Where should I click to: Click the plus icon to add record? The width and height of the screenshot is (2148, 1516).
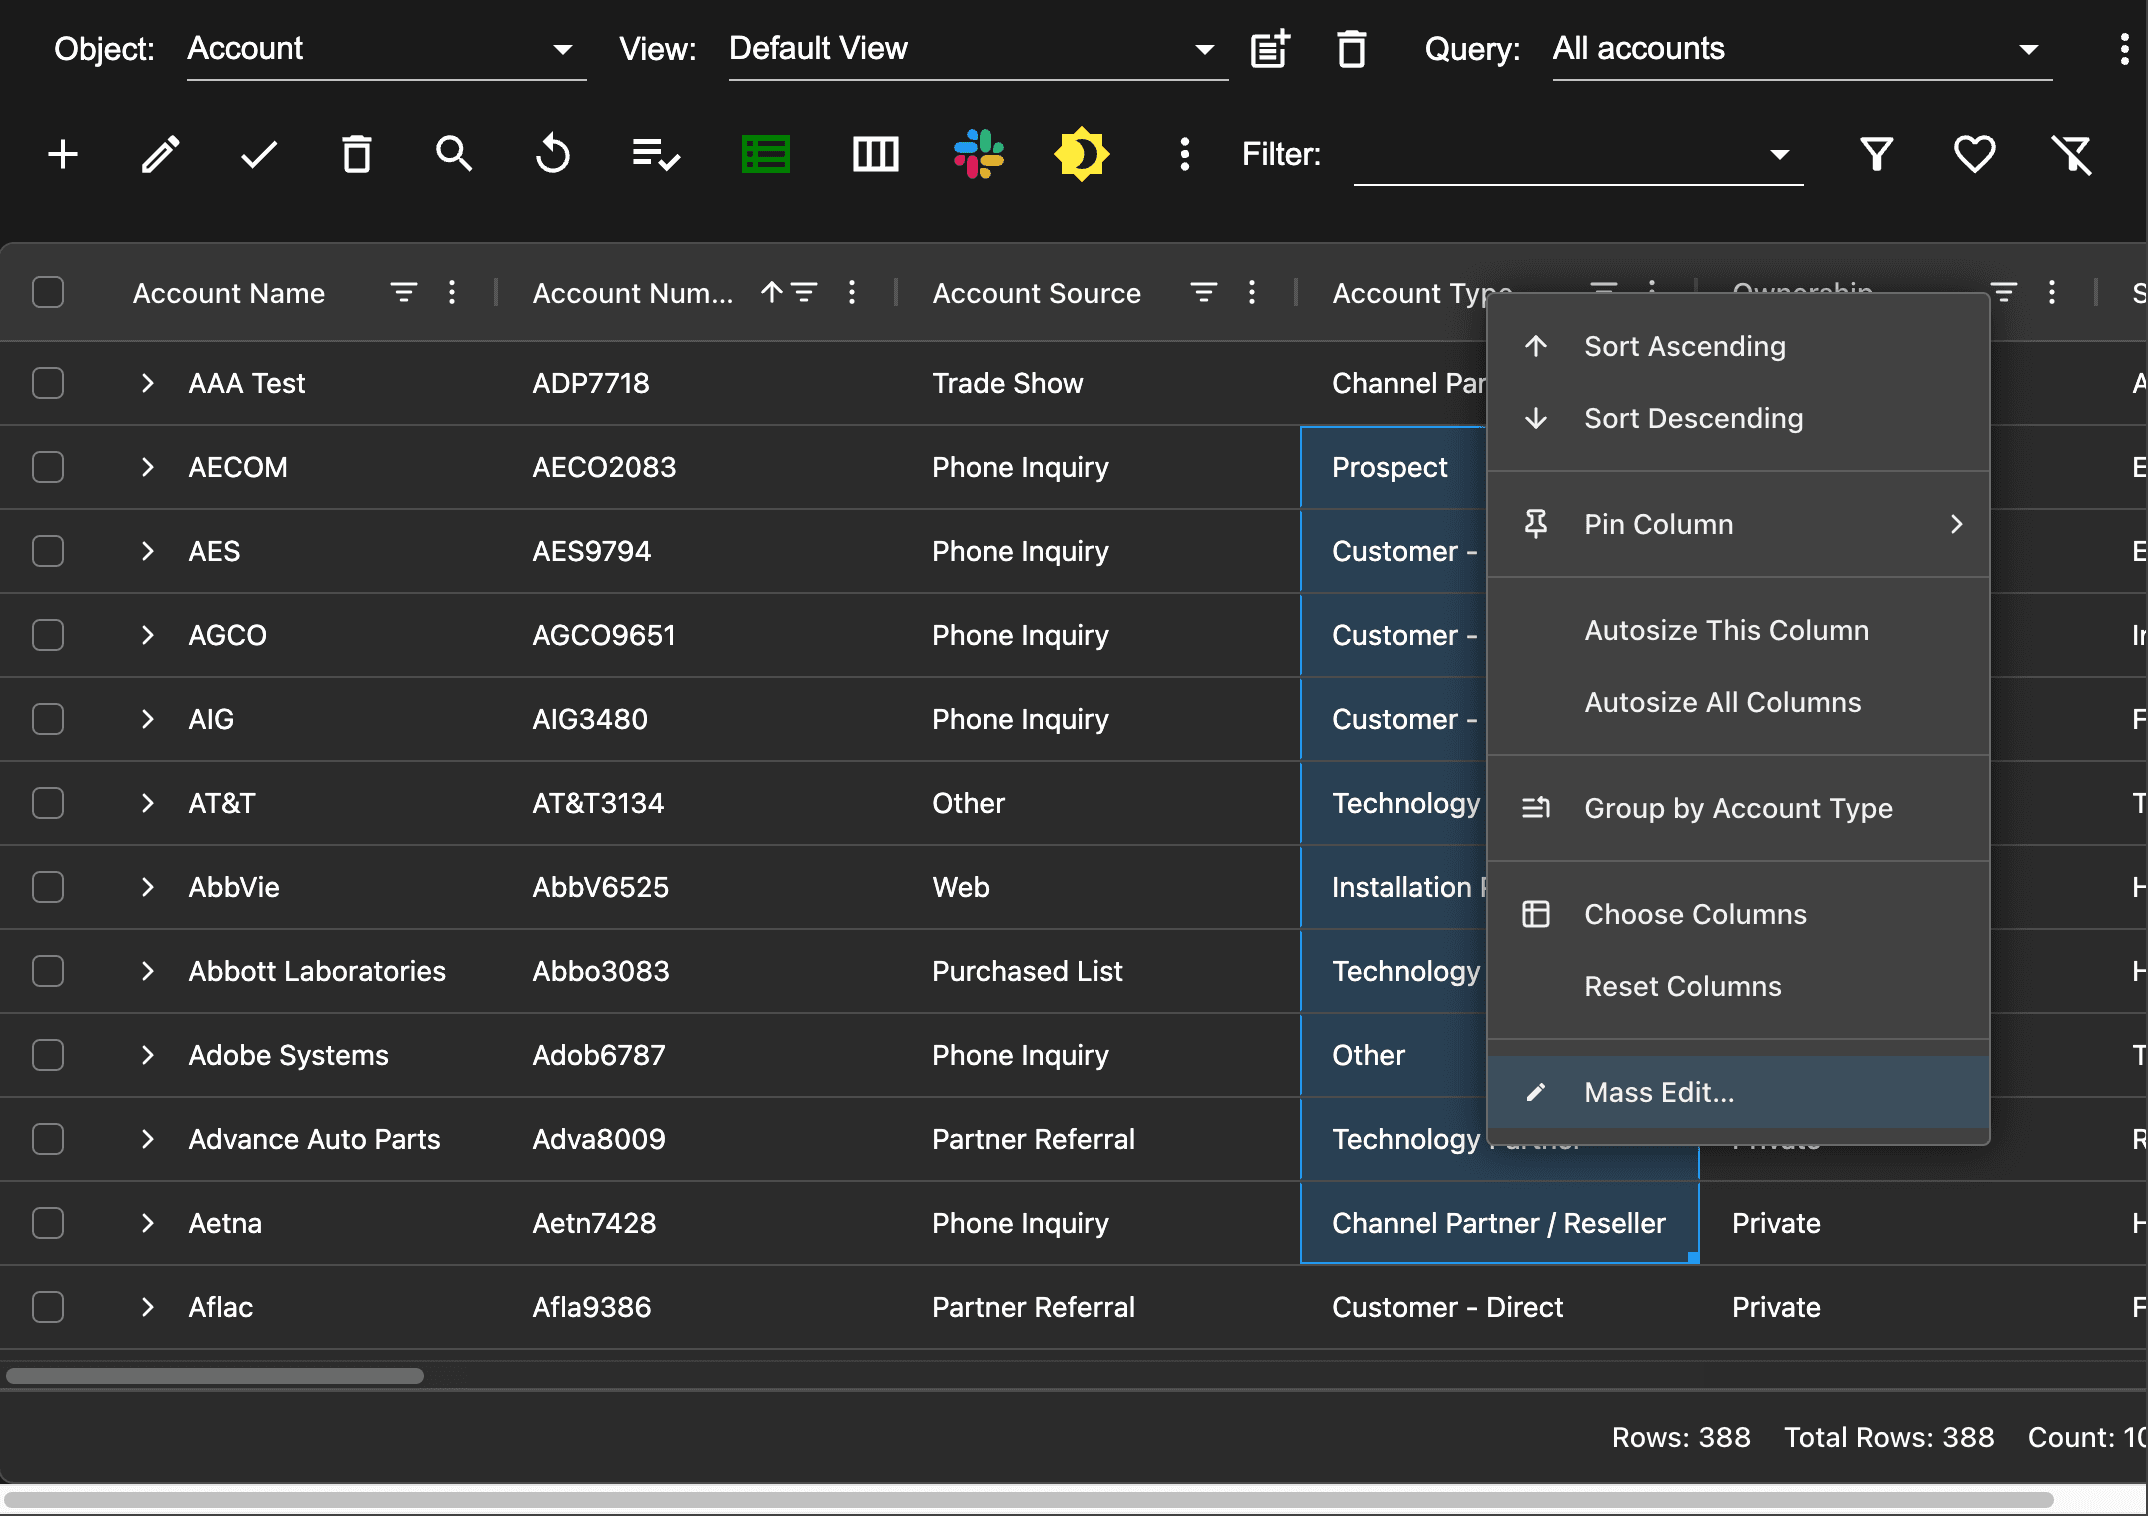coord(63,155)
